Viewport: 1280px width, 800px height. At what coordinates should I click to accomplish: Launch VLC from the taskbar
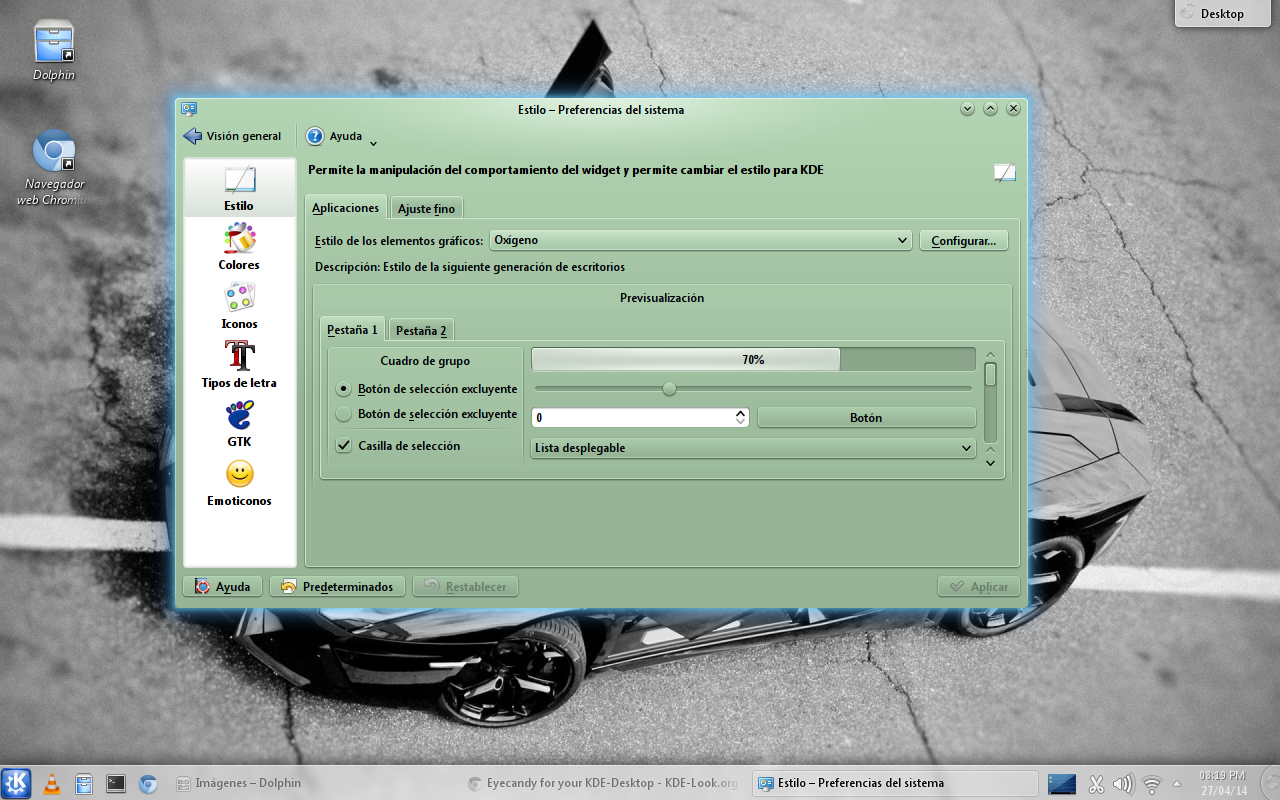point(52,784)
